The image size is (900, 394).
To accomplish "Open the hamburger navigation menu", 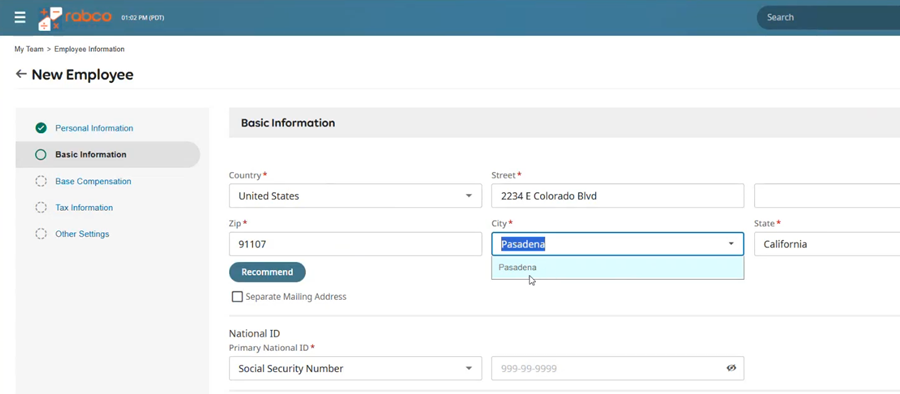I will tap(20, 17).
